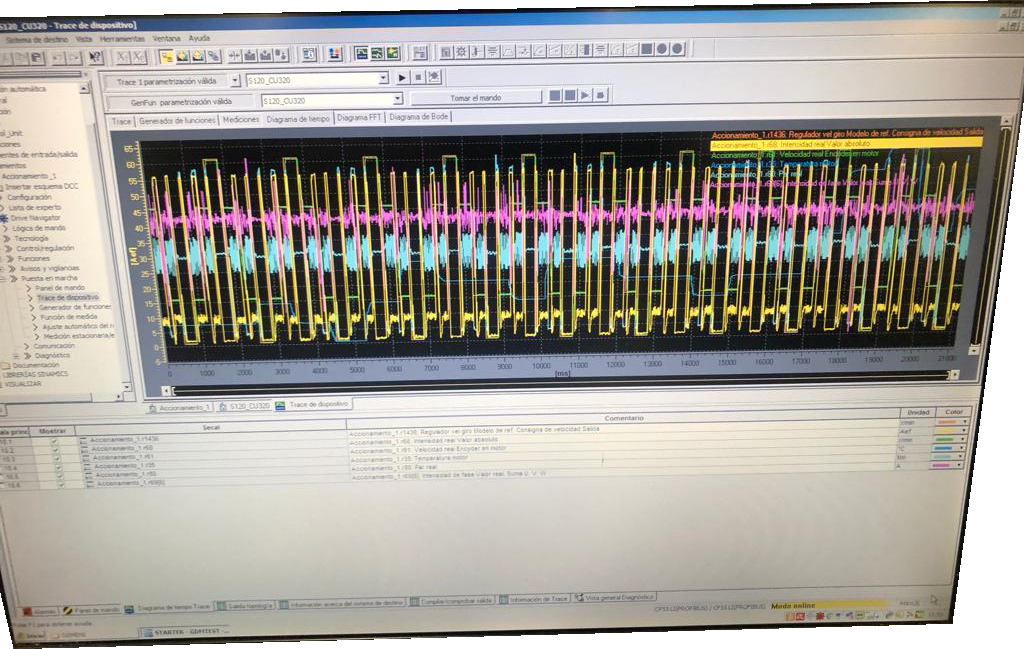Start the Trace 1 recording with play icon
The height and width of the screenshot is (649, 1024).
(402, 77)
